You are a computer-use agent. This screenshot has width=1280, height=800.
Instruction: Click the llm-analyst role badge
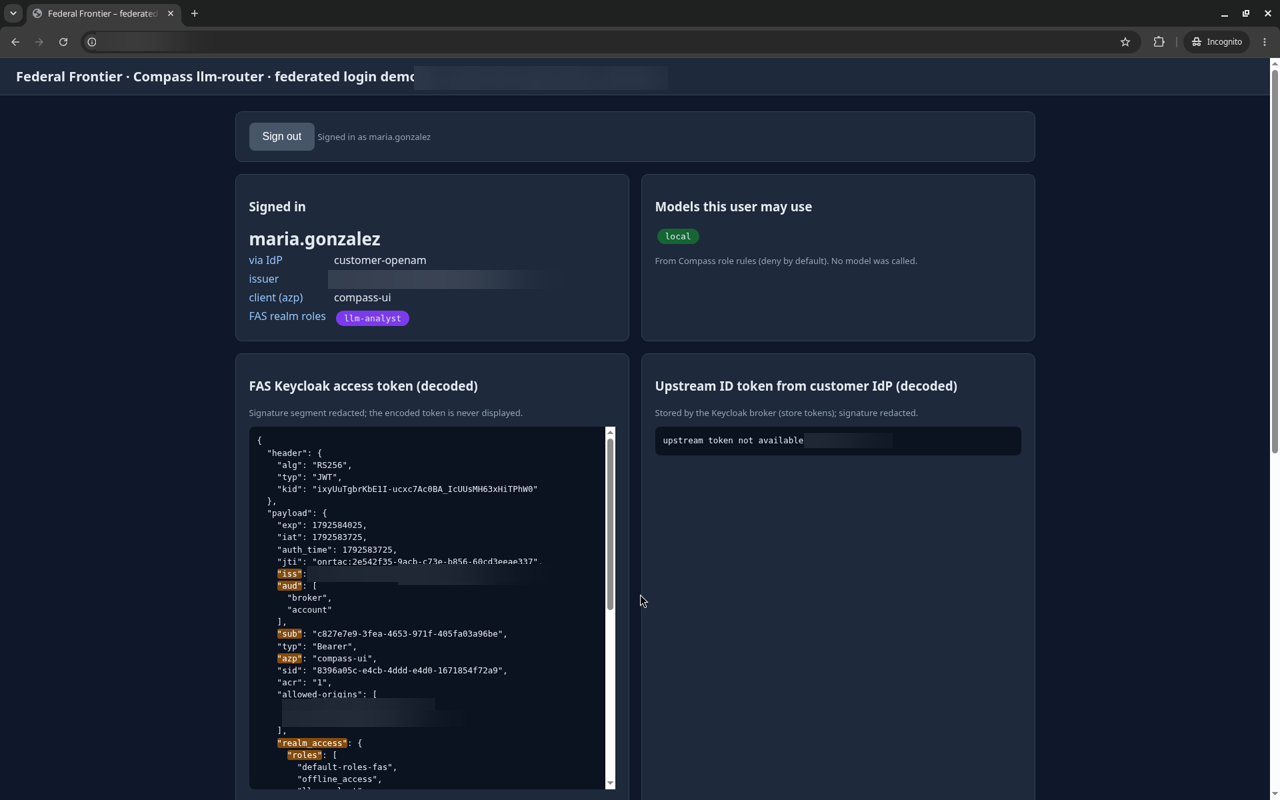[372, 318]
